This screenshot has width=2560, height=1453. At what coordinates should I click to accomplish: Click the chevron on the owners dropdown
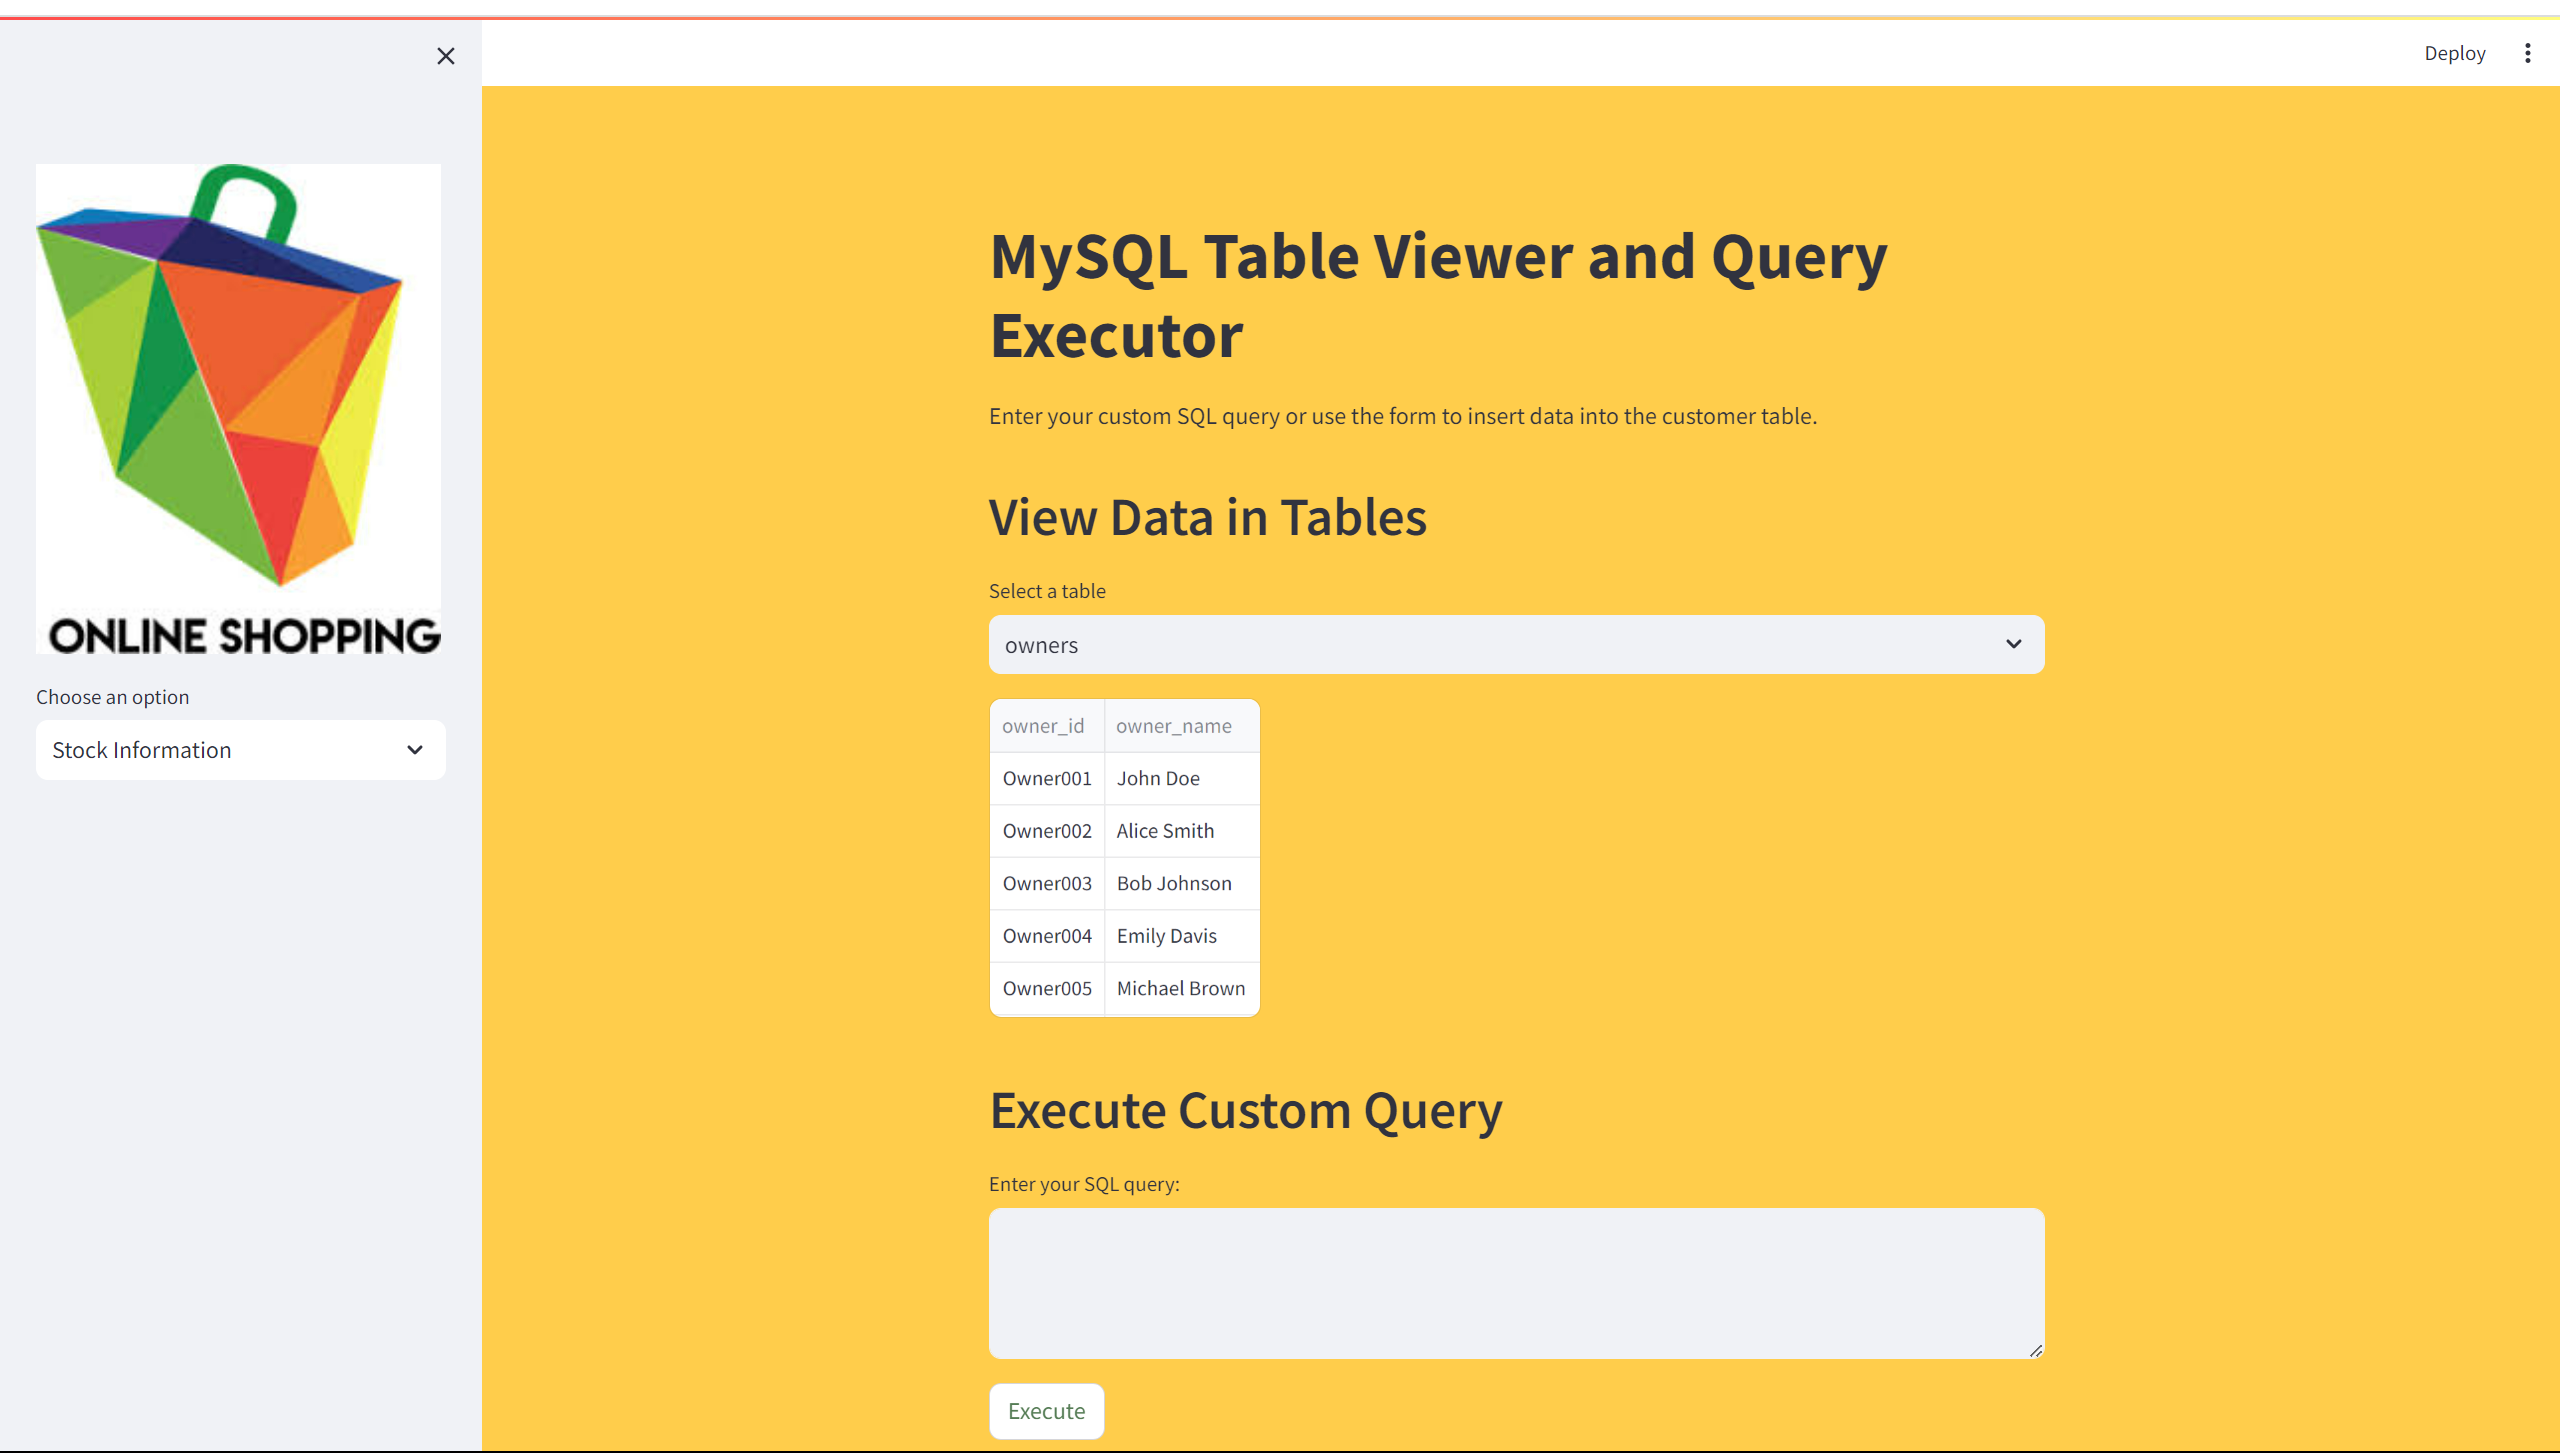click(2013, 645)
